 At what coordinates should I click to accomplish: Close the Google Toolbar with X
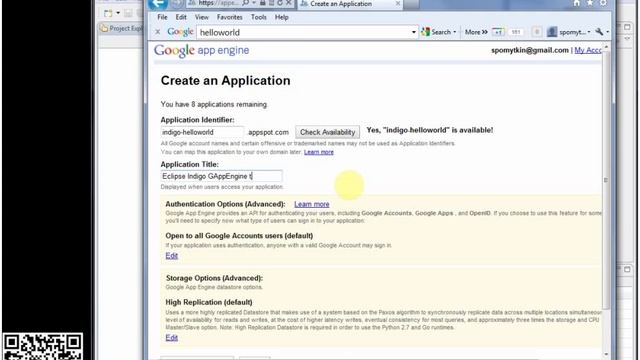pos(158,32)
